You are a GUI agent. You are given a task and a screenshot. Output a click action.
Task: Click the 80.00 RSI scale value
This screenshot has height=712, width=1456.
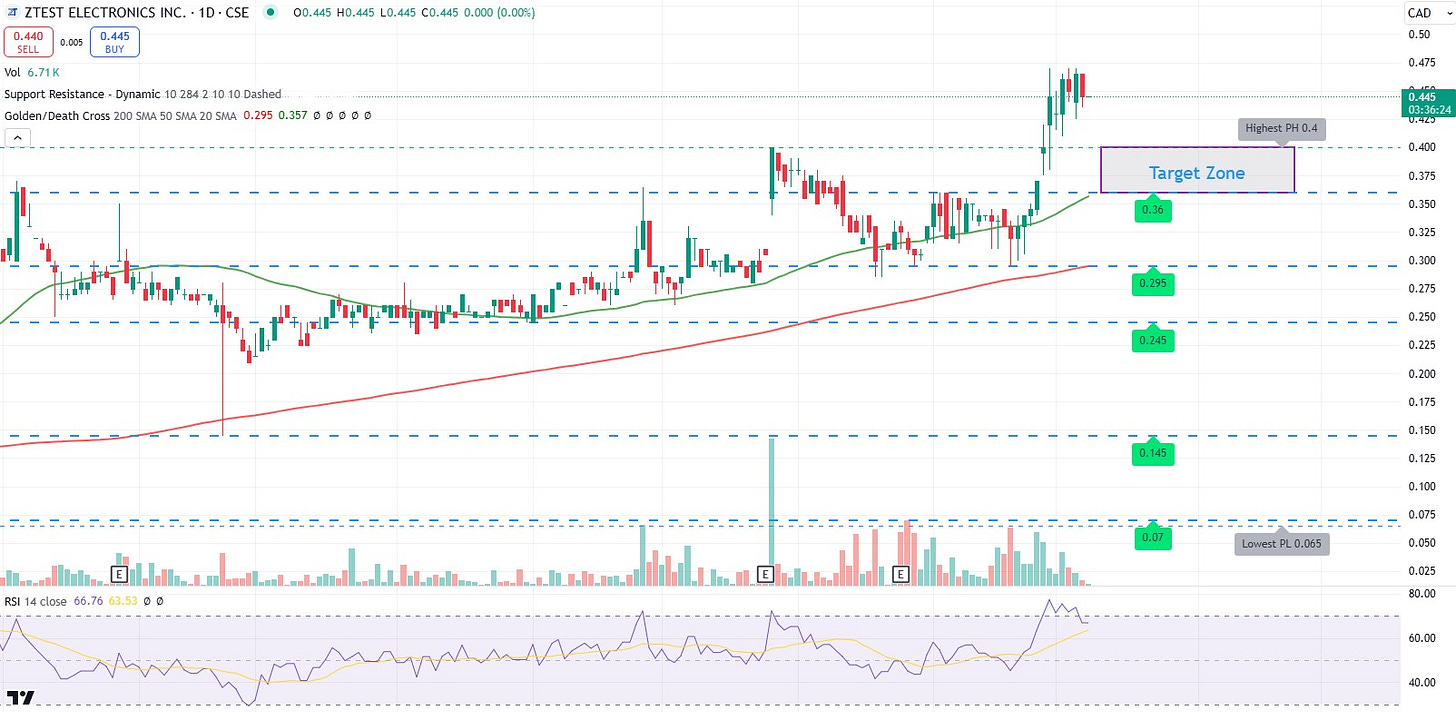1421,593
